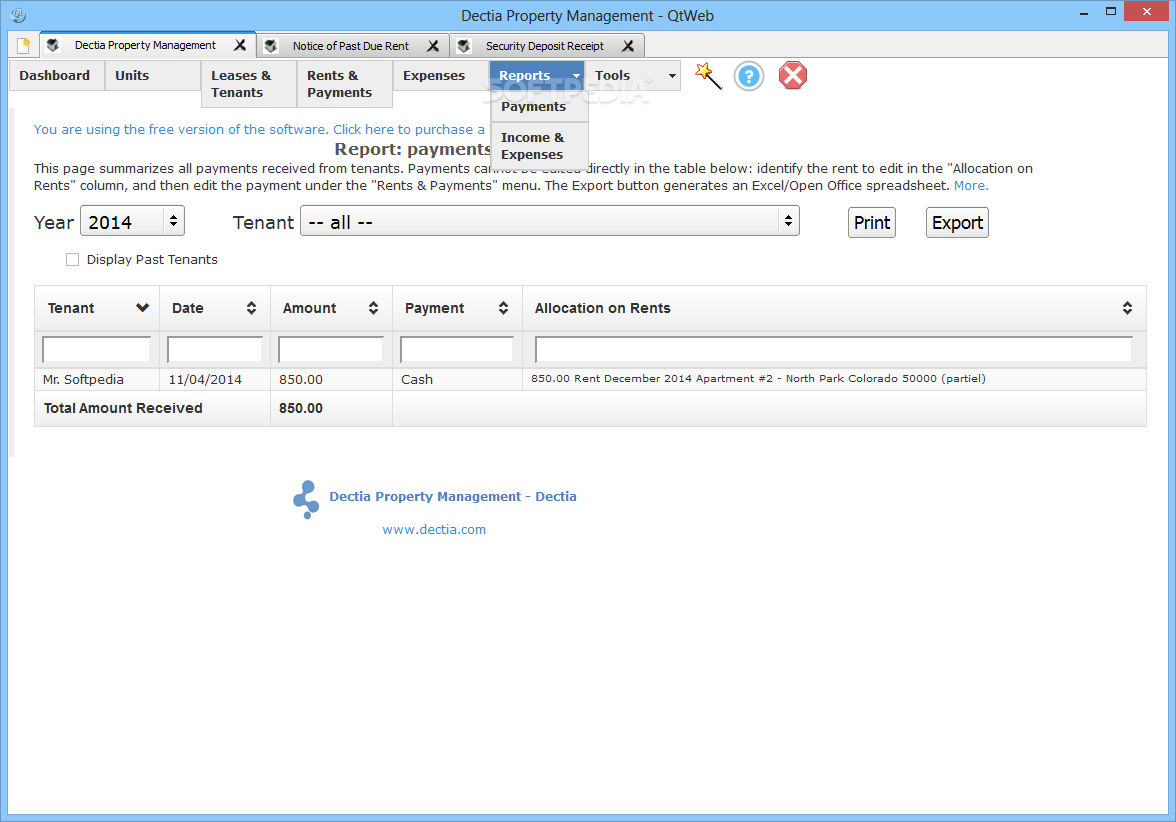Focus the Amount filter input field
The width and height of the screenshot is (1176, 822).
(x=331, y=350)
